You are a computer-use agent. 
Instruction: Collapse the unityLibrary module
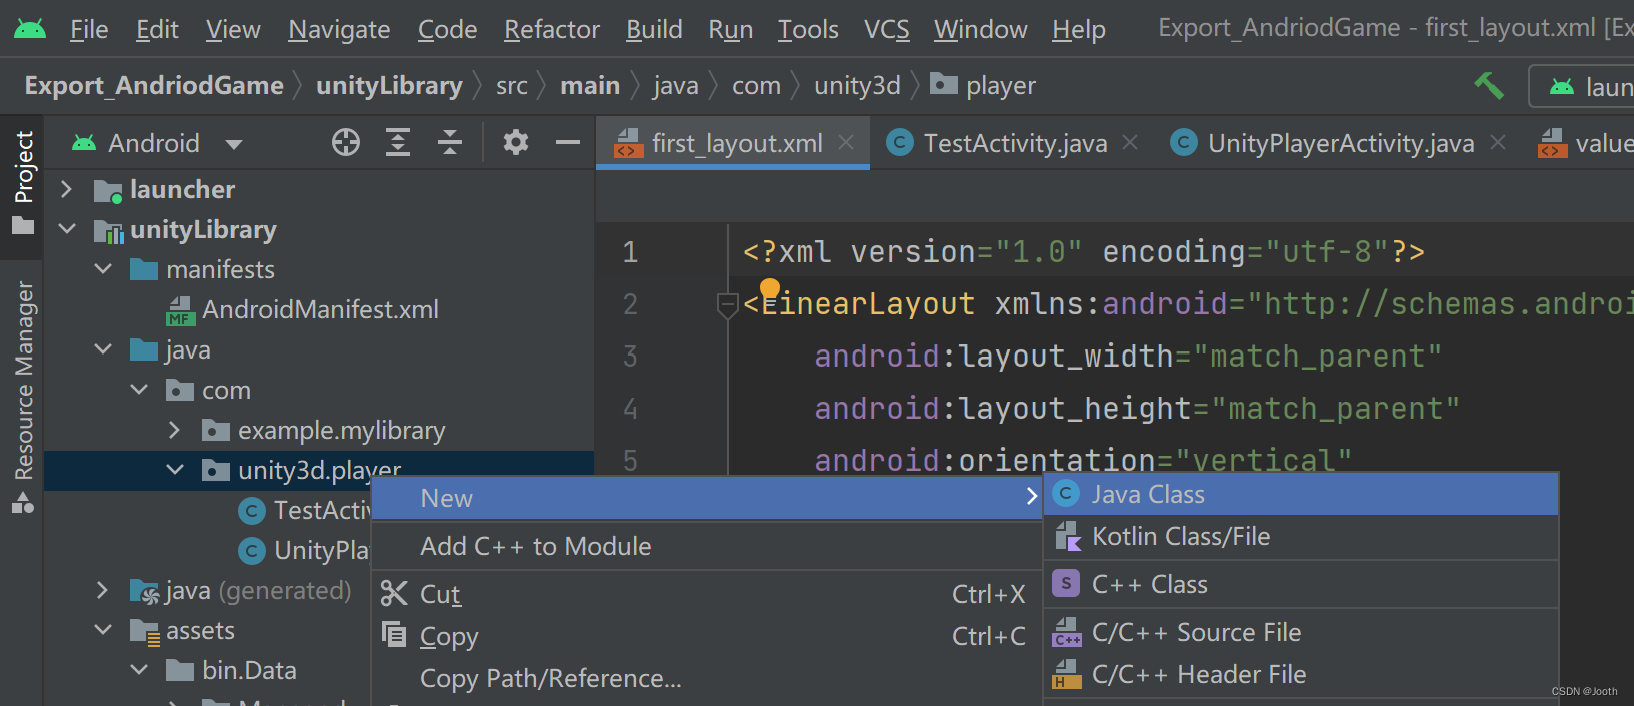coord(67,229)
